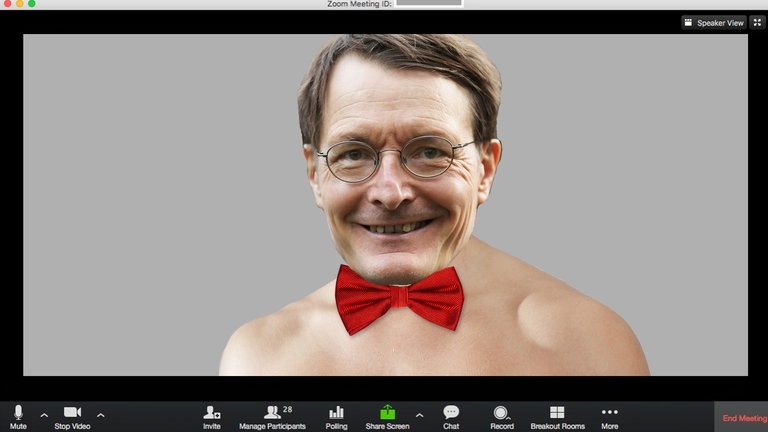Start recording the meeting

502,417
